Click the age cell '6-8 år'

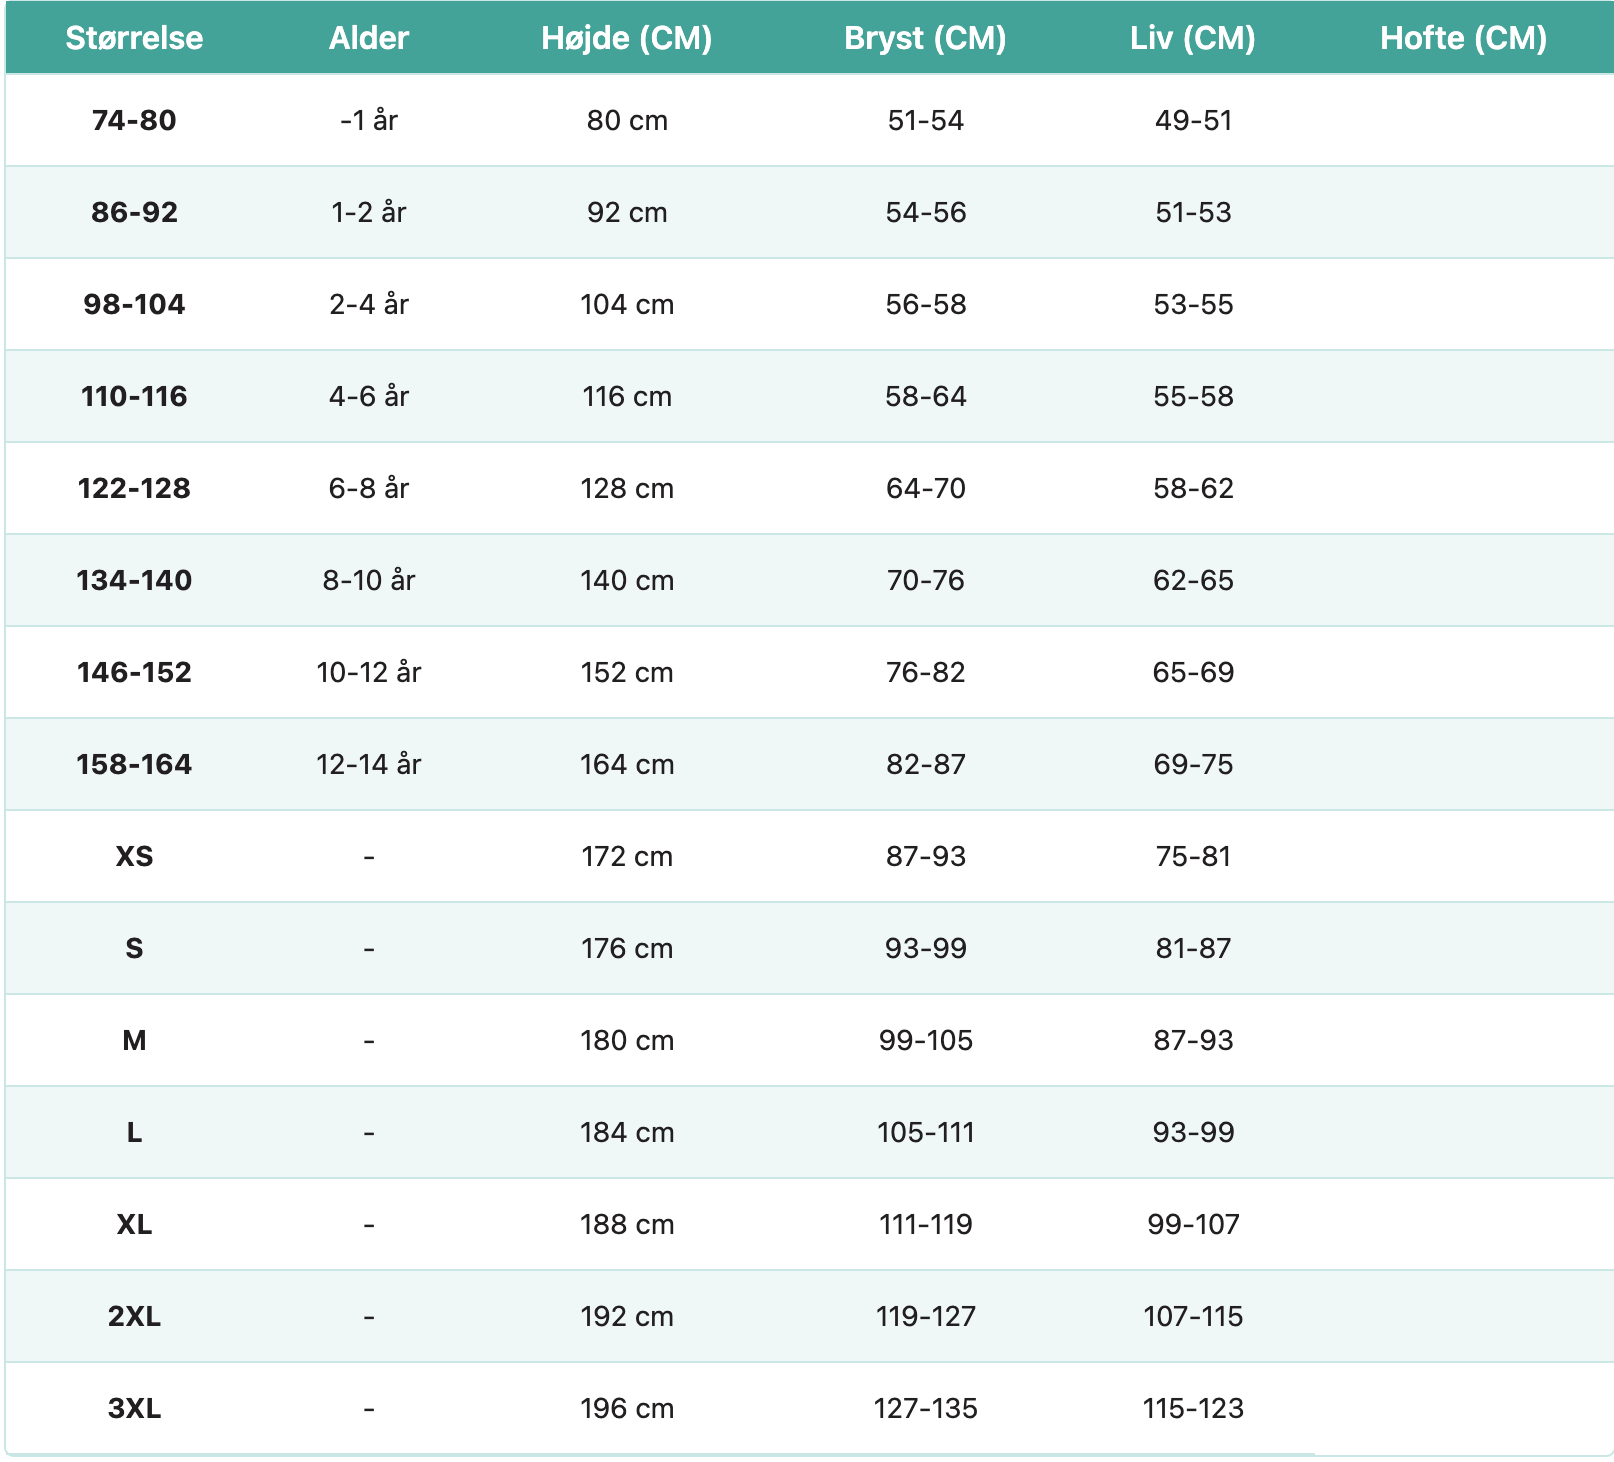pyautogui.click(x=369, y=488)
